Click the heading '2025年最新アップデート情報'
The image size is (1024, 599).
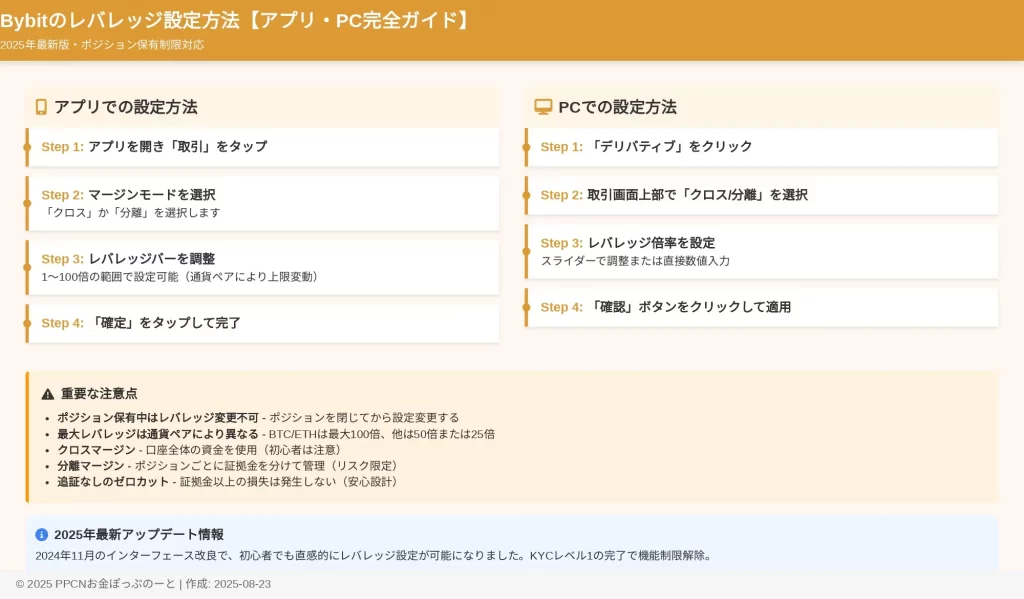click(x=139, y=534)
